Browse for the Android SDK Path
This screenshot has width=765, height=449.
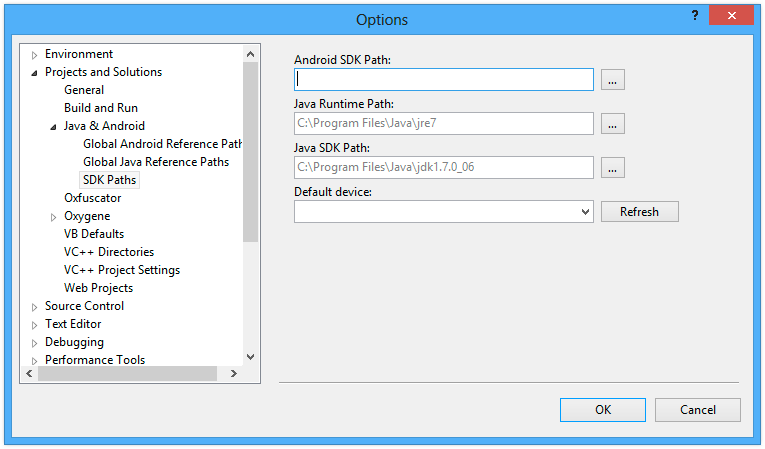point(613,80)
